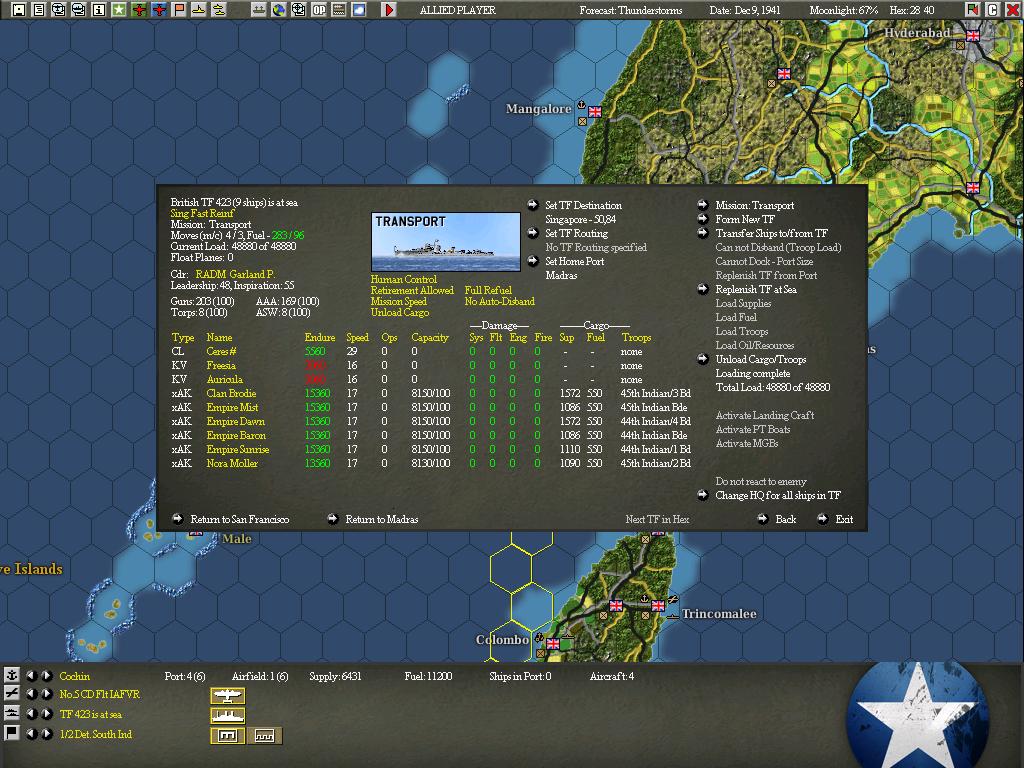The height and width of the screenshot is (768, 1024).
Task: Click the OP operations report icon
Action: tap(319, 10)
